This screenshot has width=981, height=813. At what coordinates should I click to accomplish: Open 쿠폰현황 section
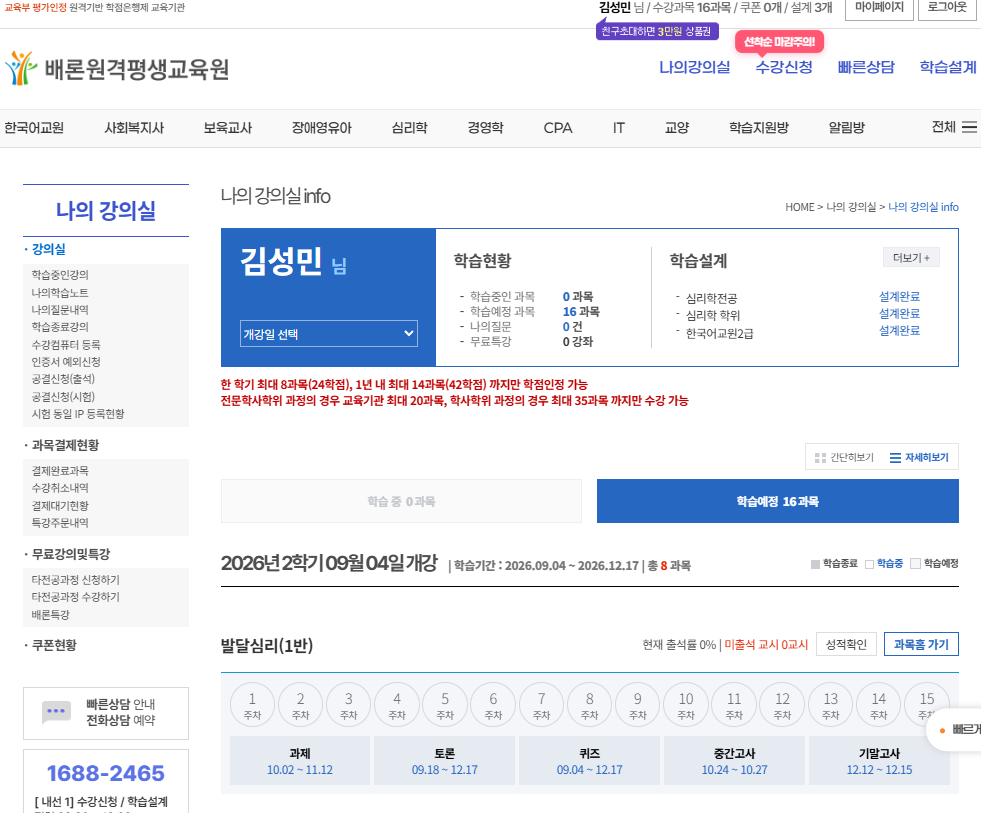point(54,645)
